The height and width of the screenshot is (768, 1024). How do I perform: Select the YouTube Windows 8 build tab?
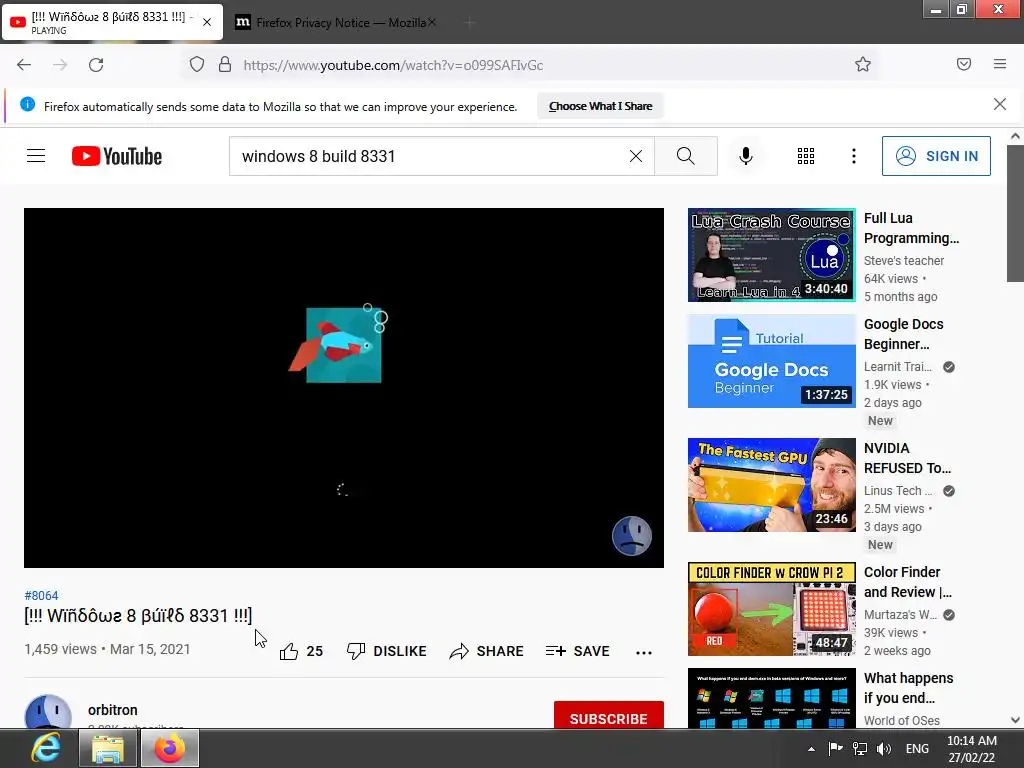coord(111,23)
